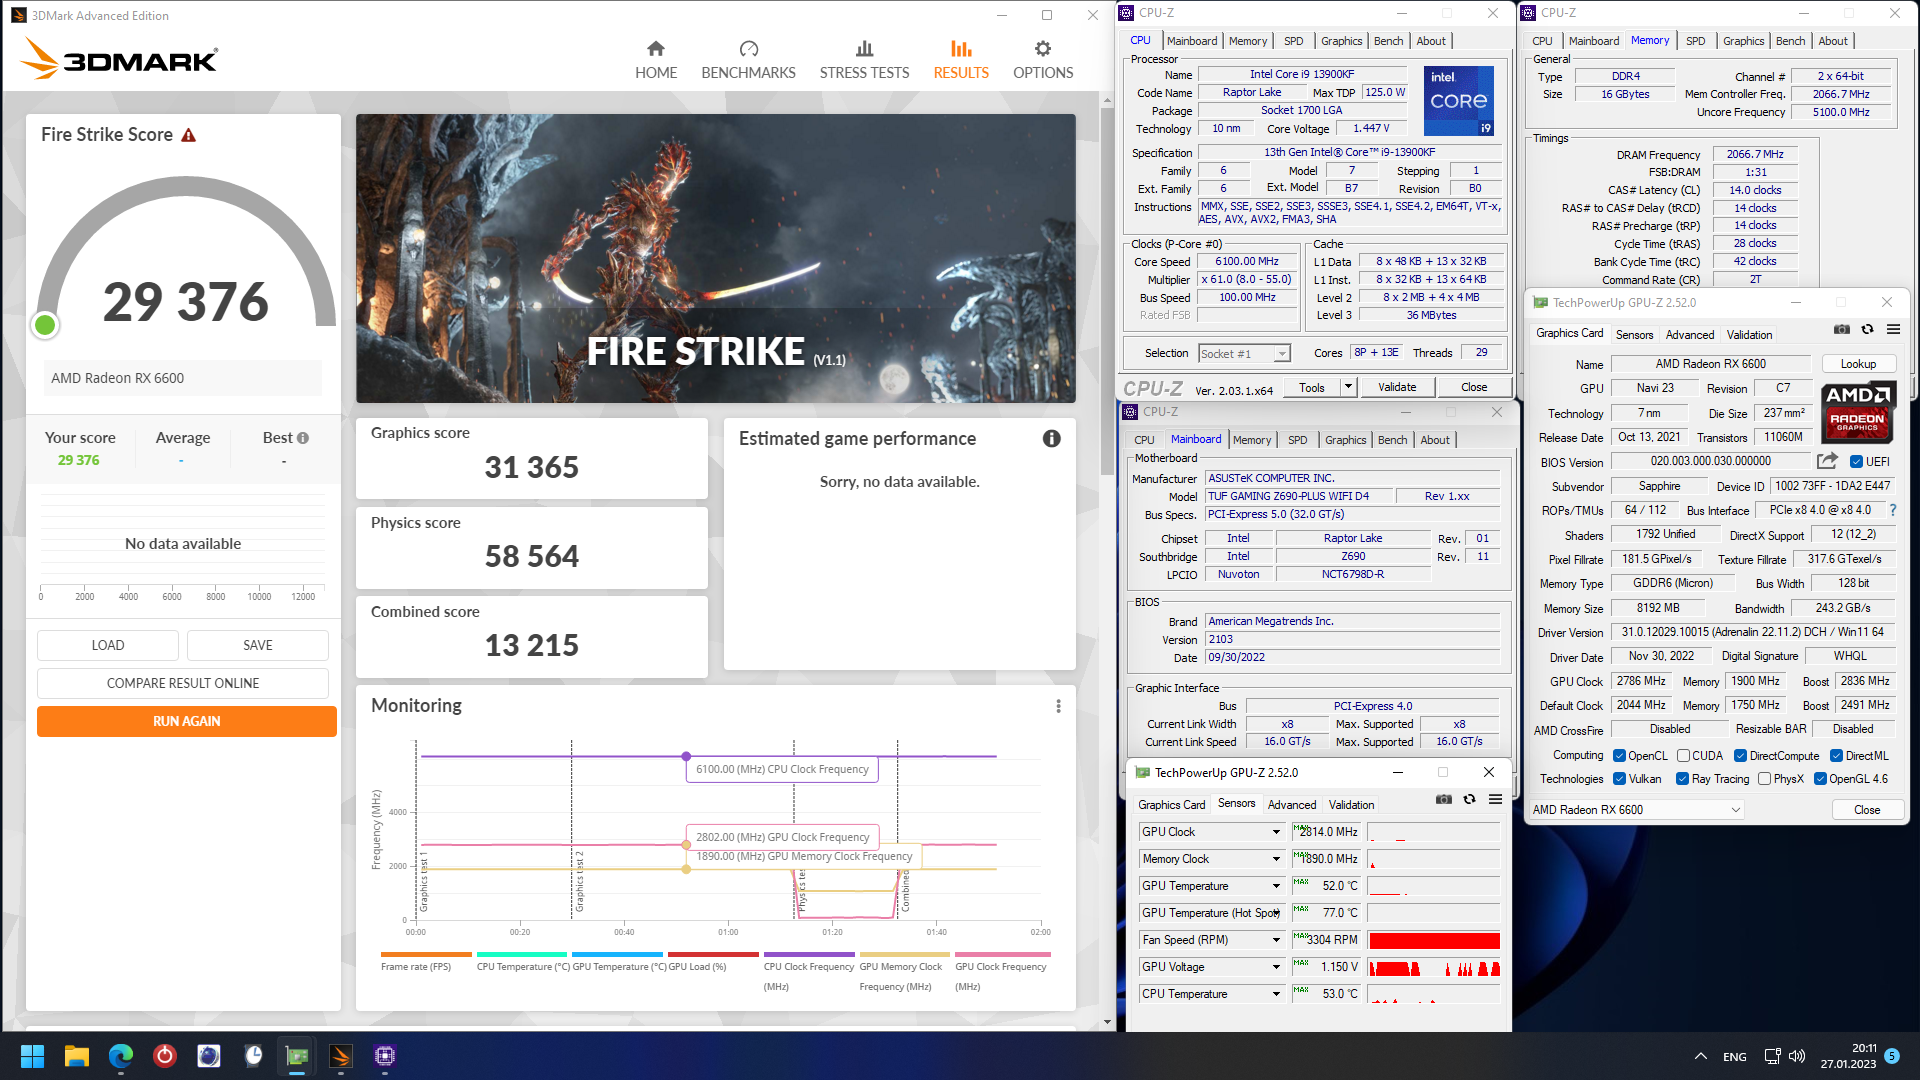Screen dimensions: 1920x1080
Task: Click LOAD result button
Action: [x=108, y=645]
